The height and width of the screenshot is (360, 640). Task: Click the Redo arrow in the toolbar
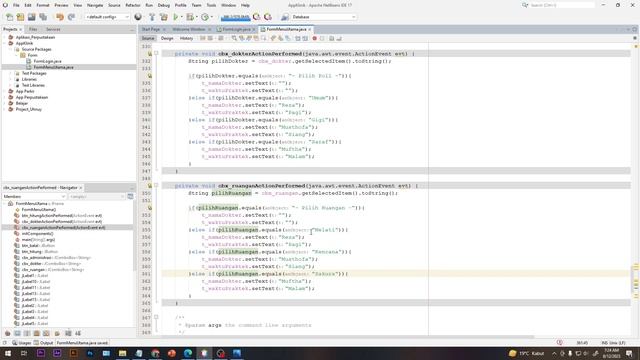tap(71, 17)
